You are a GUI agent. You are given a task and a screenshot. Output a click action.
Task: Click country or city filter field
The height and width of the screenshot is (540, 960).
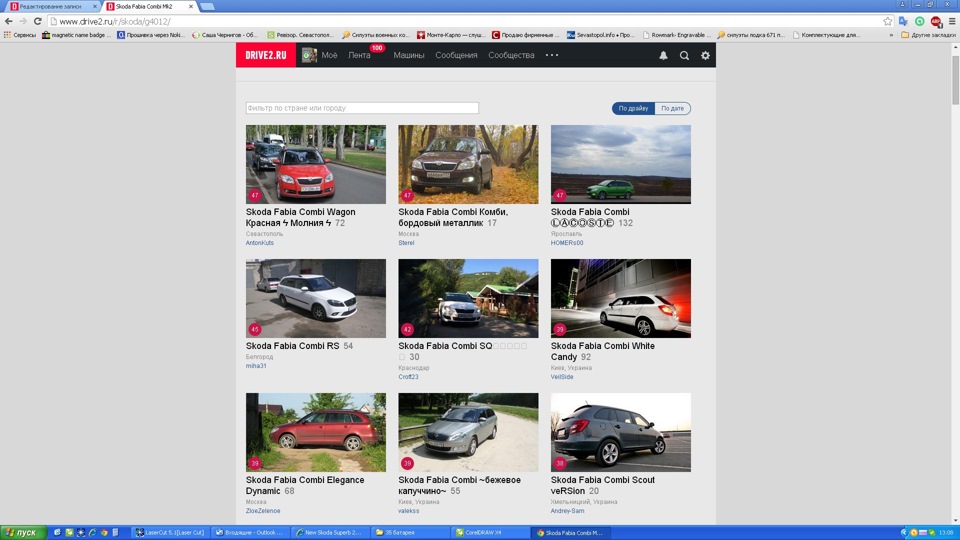tap(362, 108)
